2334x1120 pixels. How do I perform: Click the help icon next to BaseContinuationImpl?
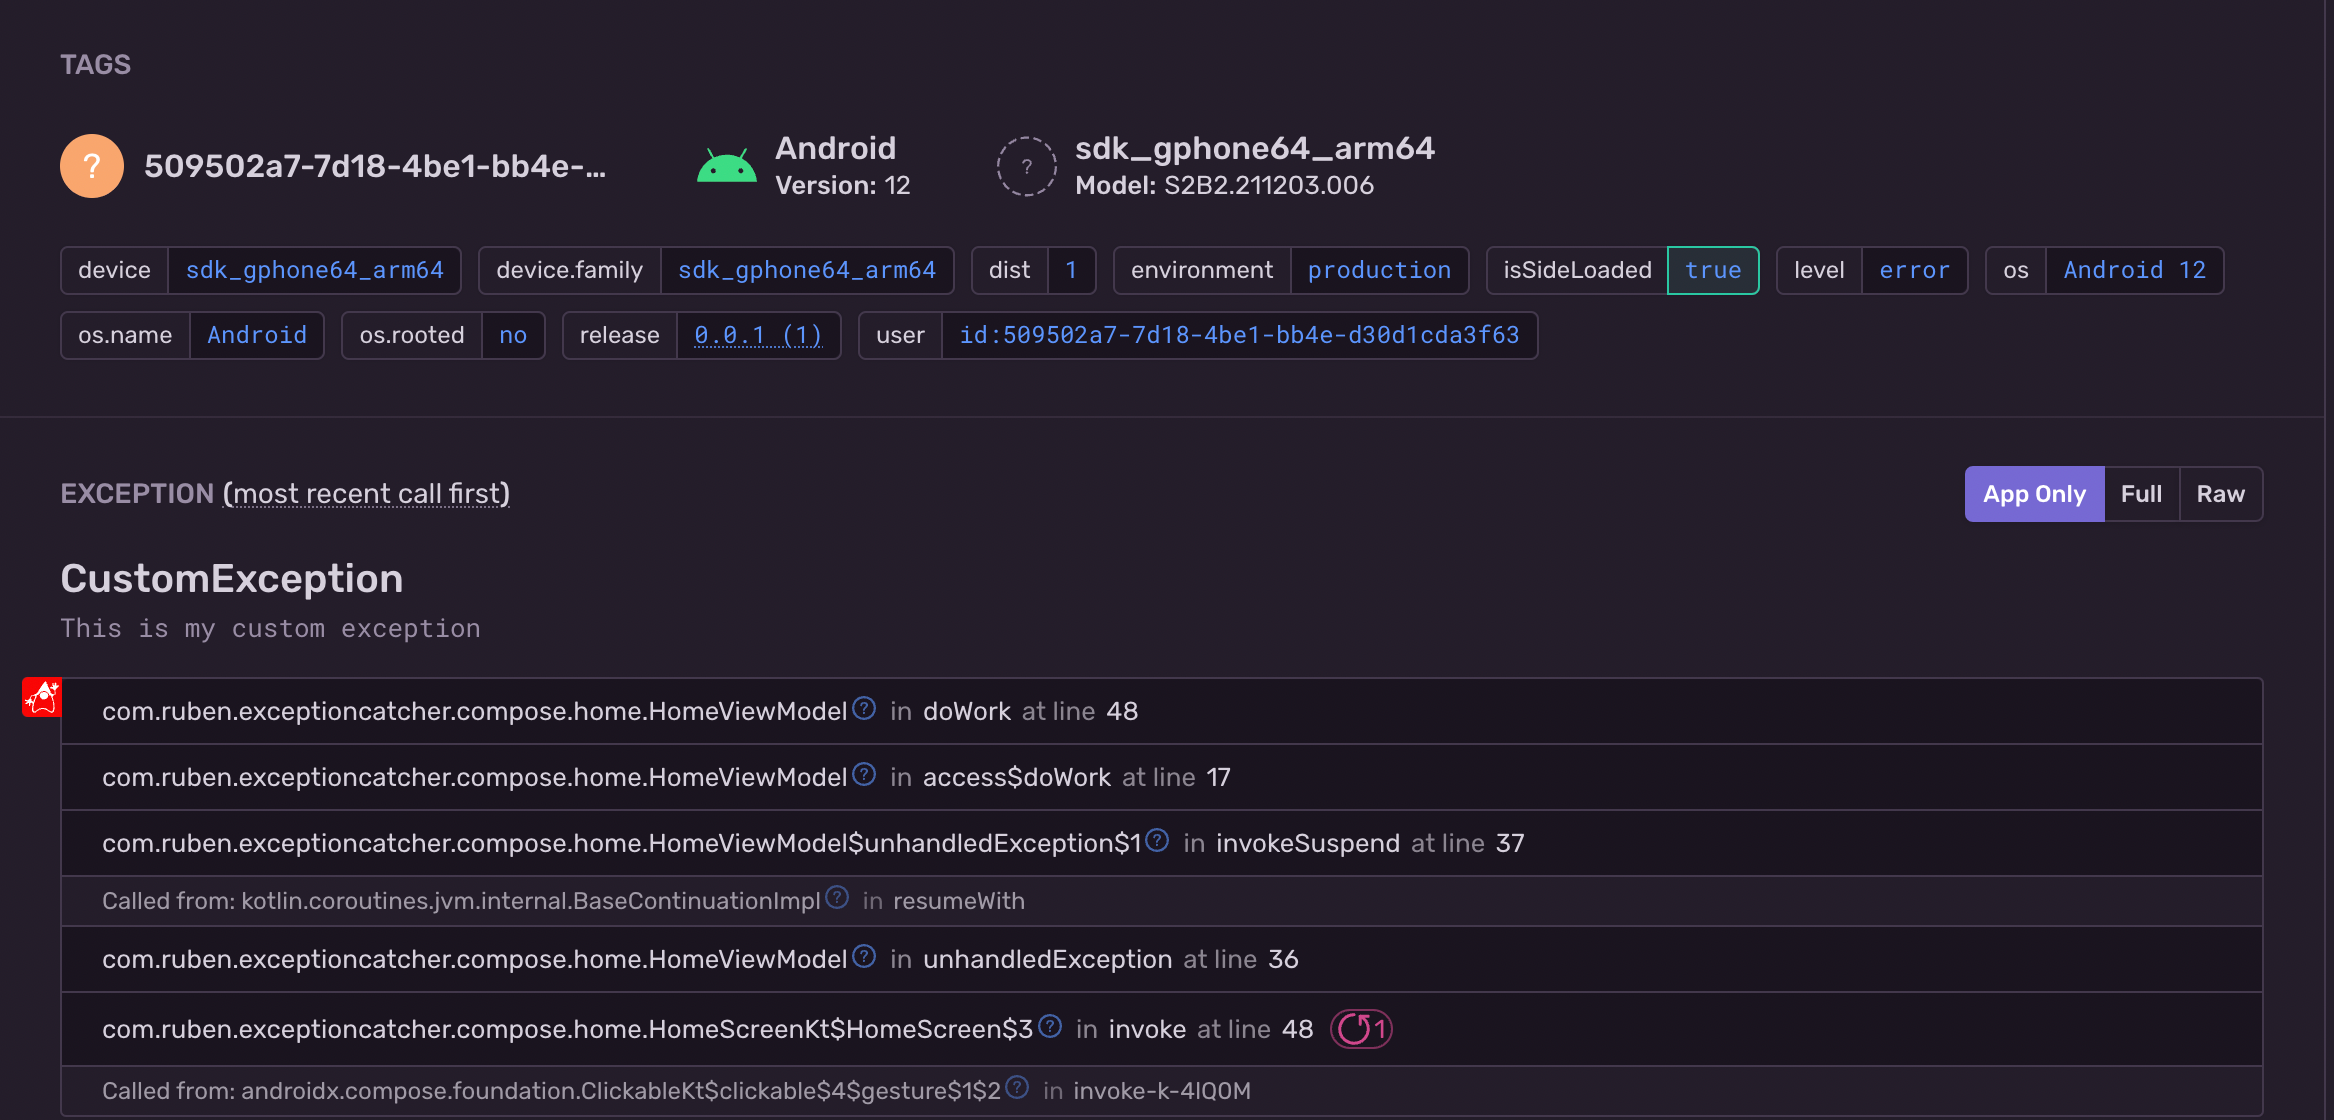837,898
